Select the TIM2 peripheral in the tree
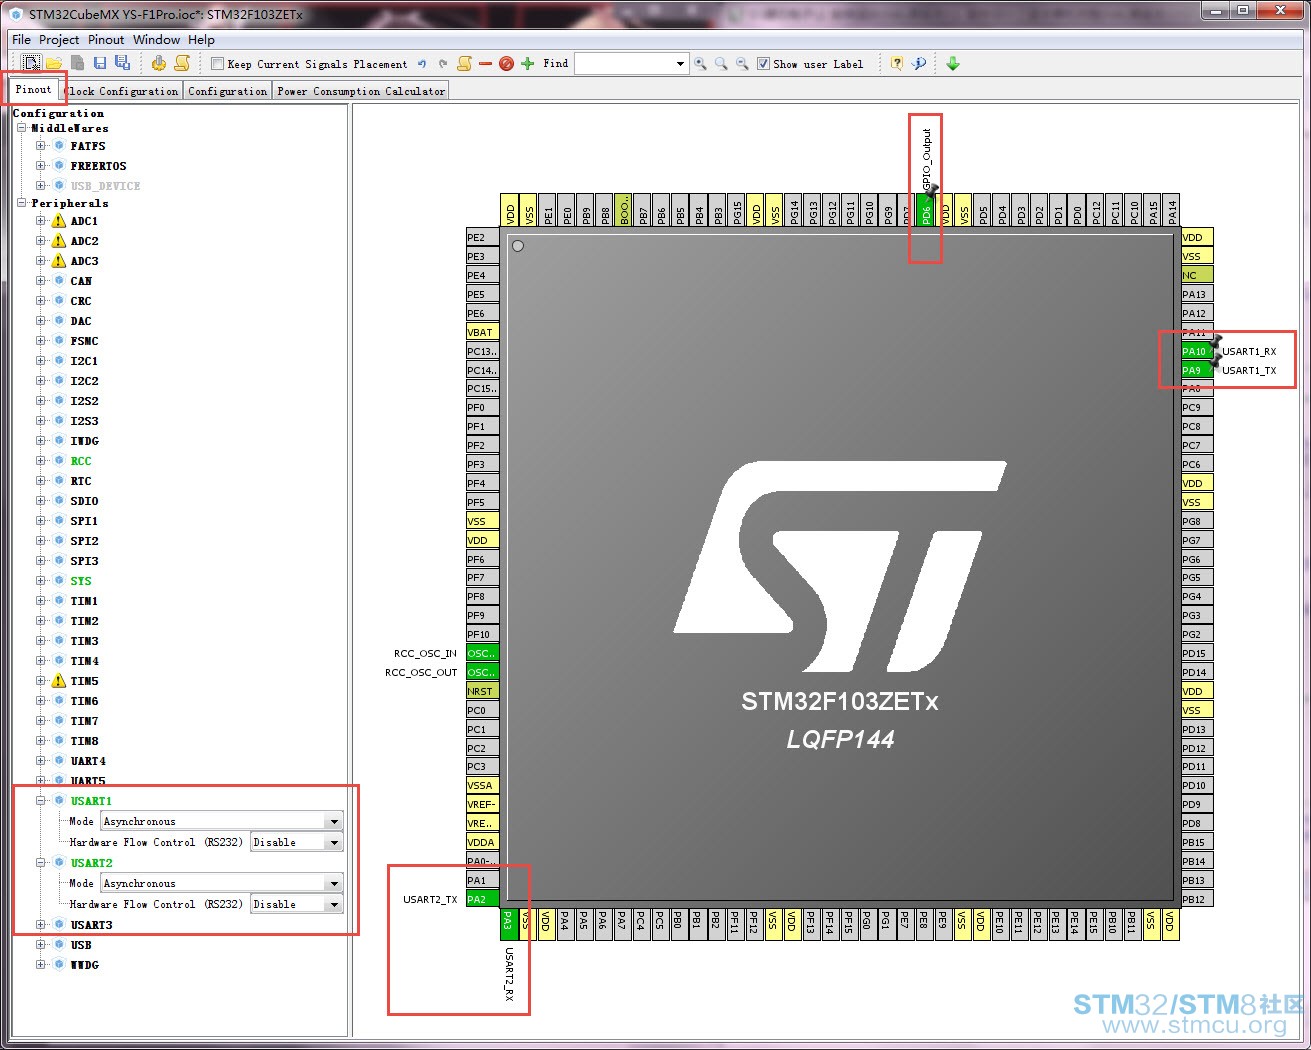The width and height of the screenshot is (1311, 1050). (84, 621)
